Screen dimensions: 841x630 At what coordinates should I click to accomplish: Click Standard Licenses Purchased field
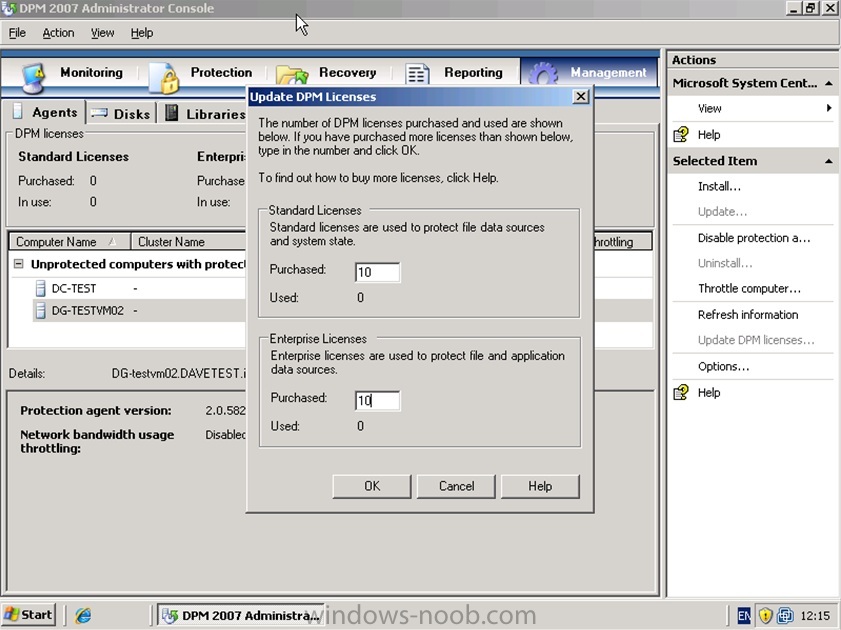coord(377,272)
